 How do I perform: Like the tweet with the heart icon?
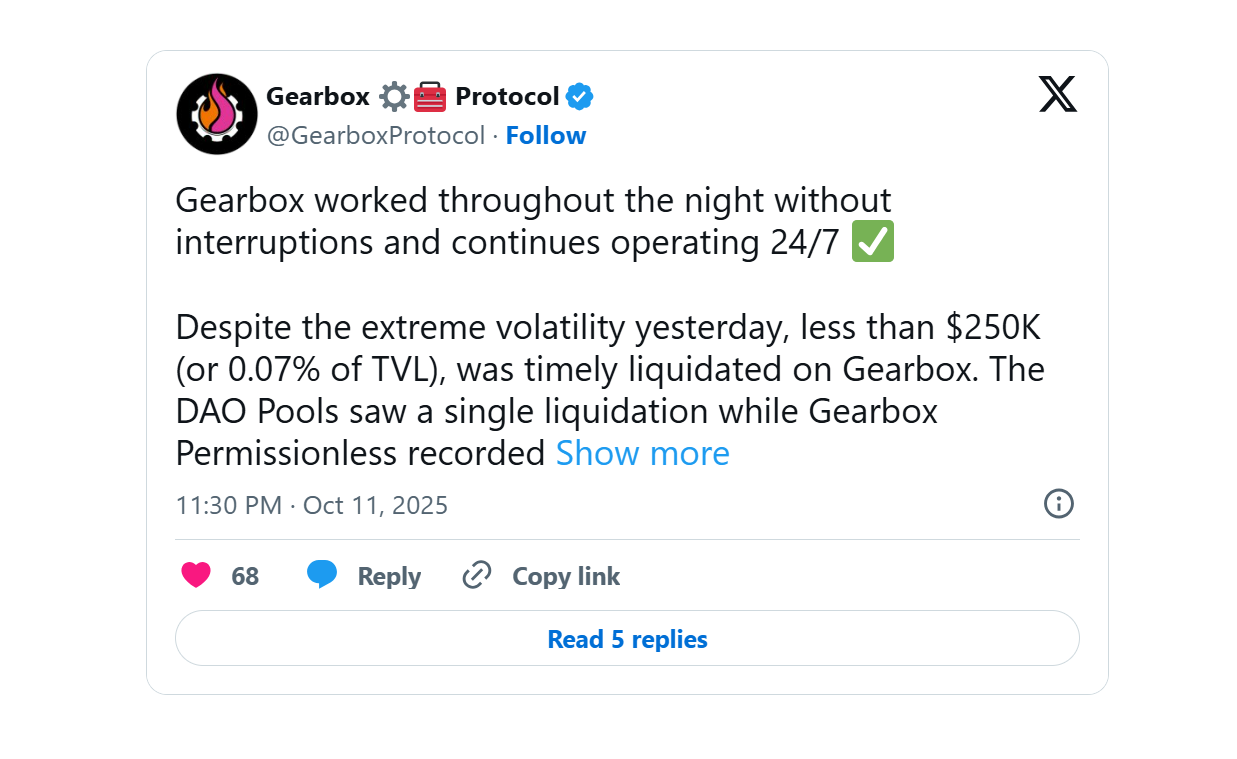tap(196, 576)
